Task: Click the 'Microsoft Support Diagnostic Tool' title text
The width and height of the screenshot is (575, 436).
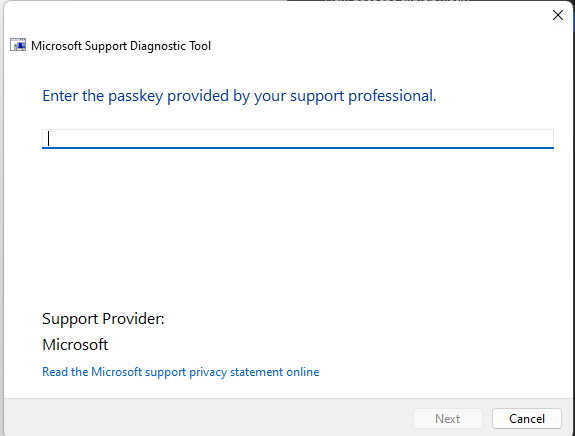Action: pyautogui.click(x=121, y=46)
